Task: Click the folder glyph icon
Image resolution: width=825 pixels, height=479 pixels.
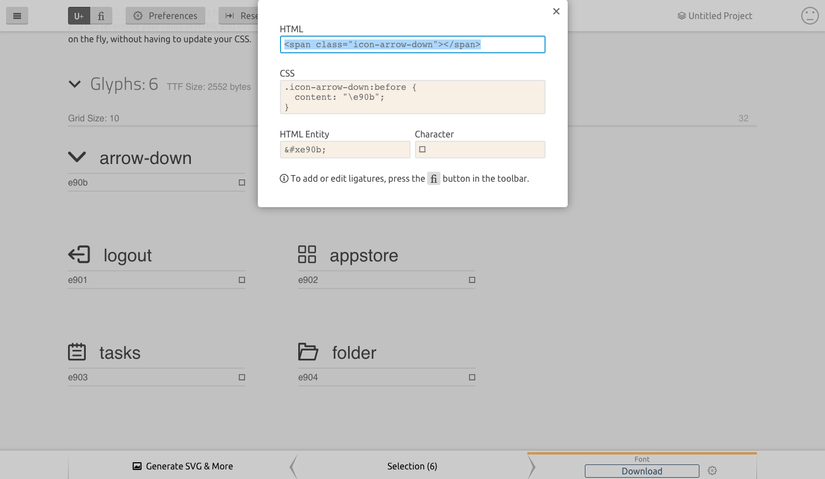Action: click(308, 352)
